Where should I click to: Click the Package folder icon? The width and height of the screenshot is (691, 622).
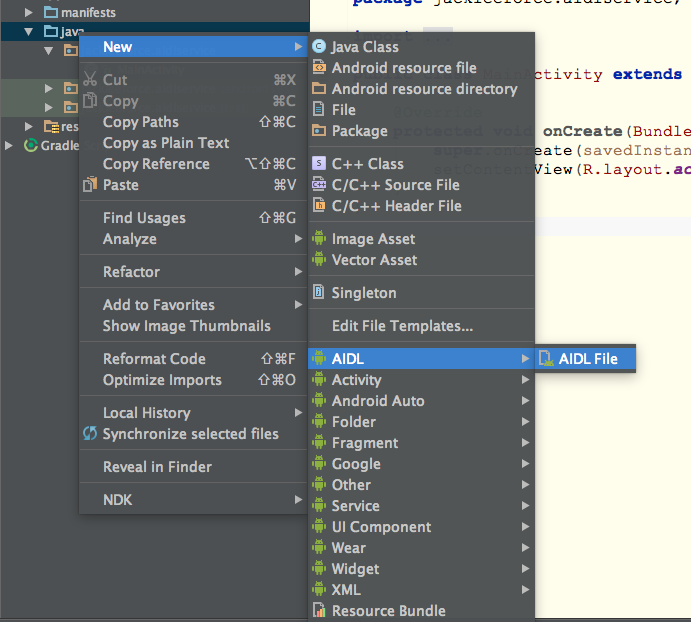(x=319, y=131)
